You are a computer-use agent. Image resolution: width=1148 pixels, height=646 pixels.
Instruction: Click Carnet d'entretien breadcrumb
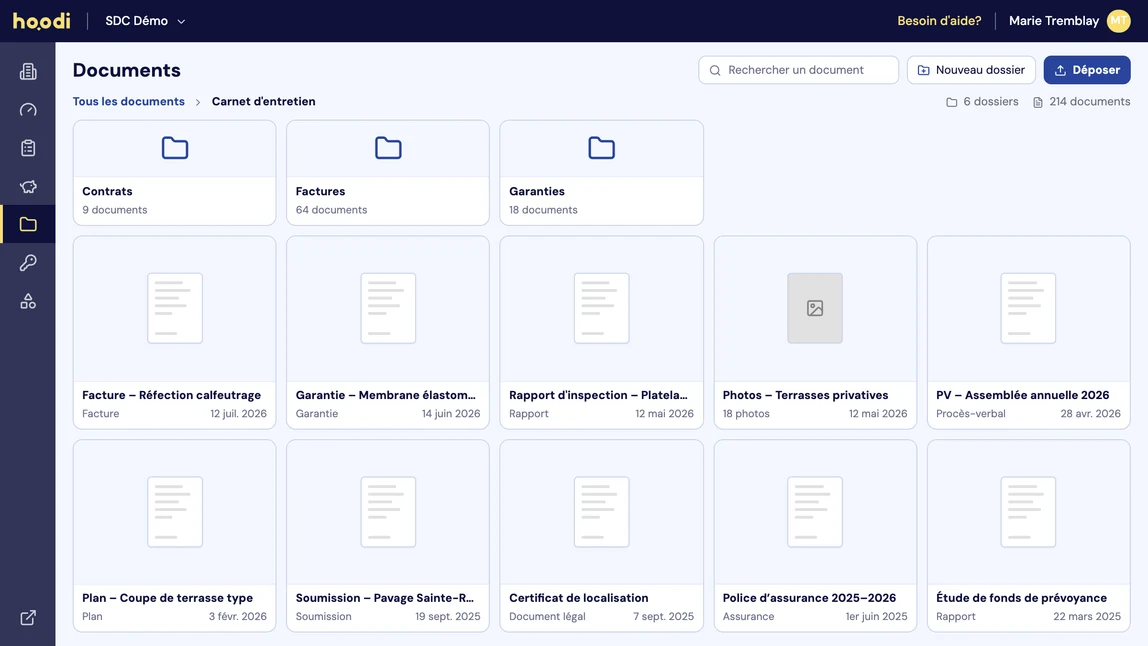(264, 102)
